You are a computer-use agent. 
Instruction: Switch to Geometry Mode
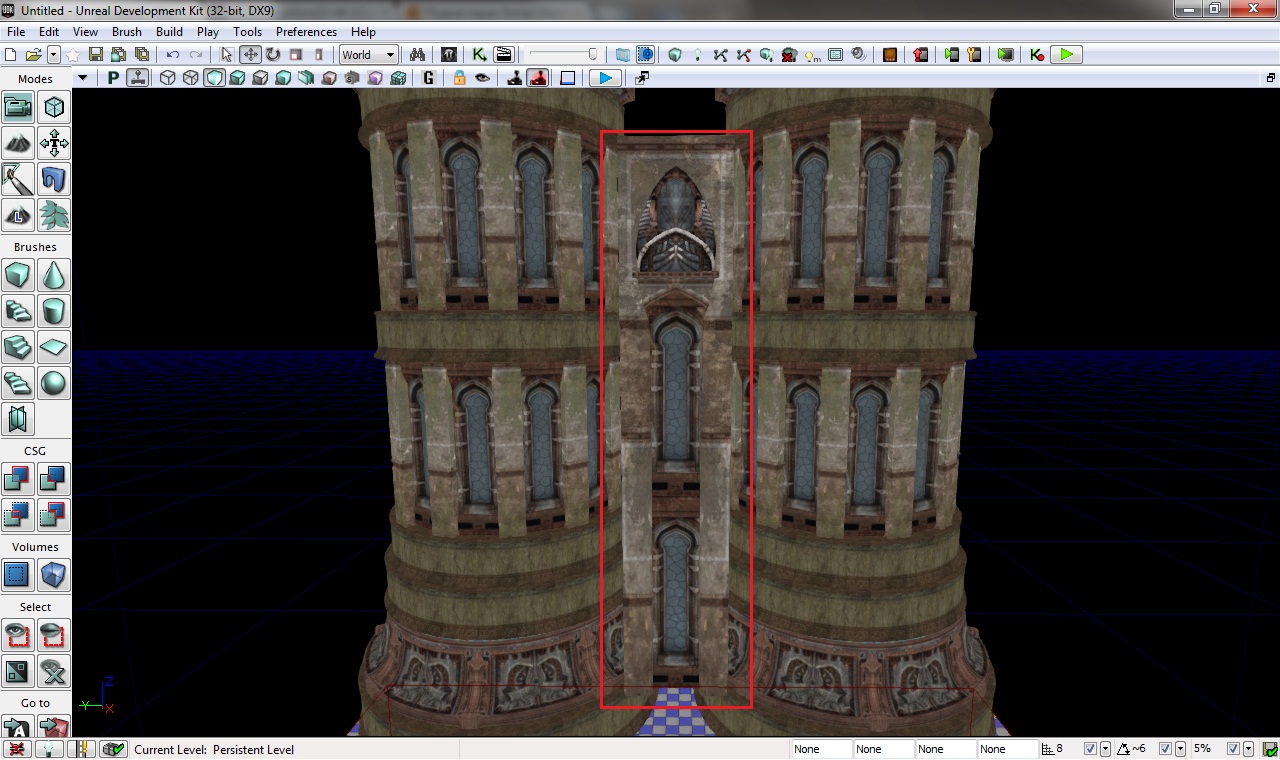(x=54, y=107)
